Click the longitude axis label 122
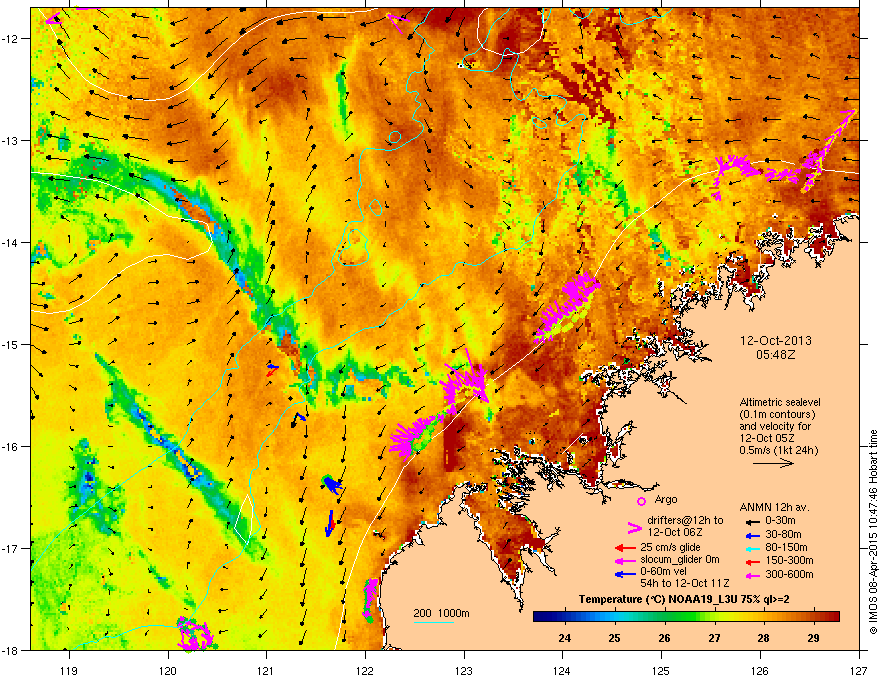 point(365,670)
